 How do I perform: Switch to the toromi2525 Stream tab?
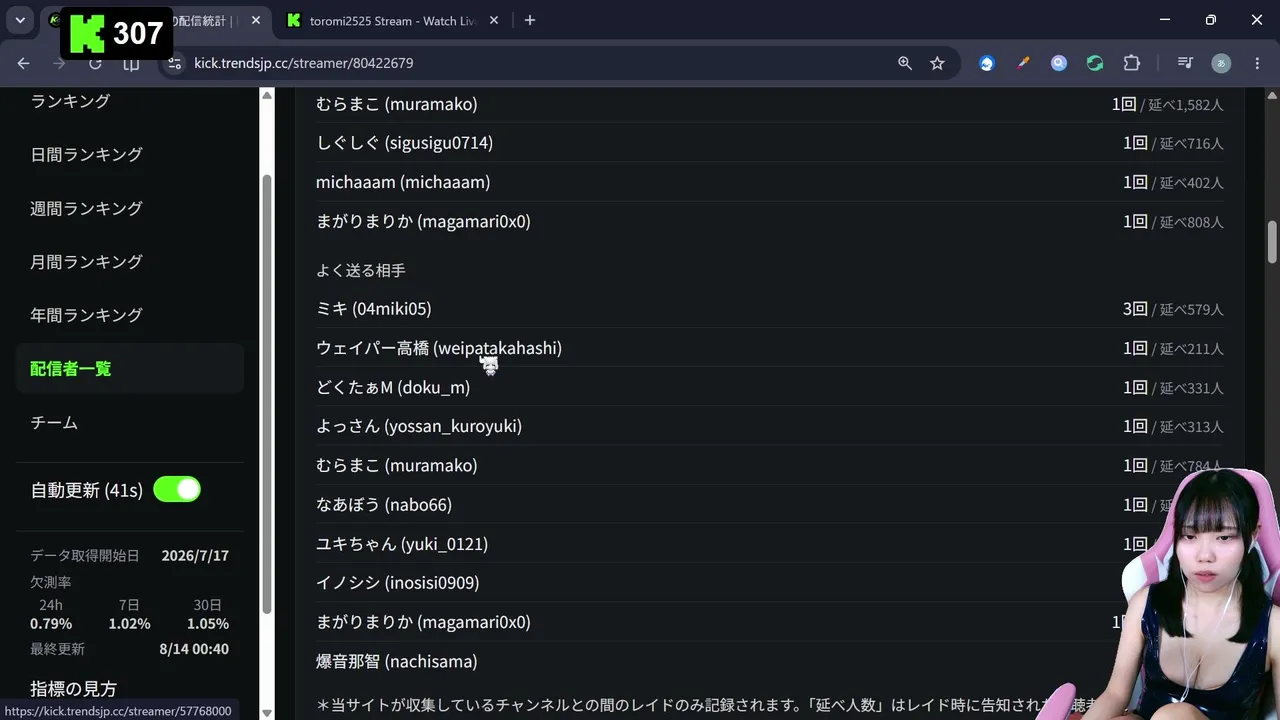(x=392, y=20)
